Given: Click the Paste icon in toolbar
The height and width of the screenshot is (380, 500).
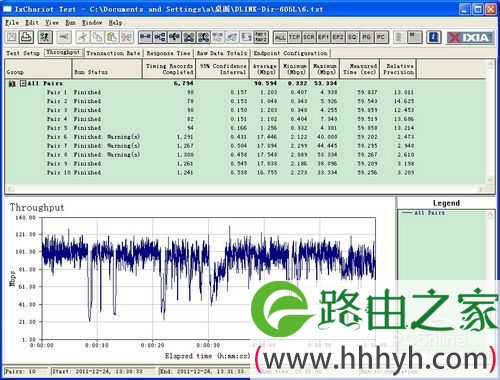Looking at the screenshot, I should pyautogui.click(x=112, y=37).
